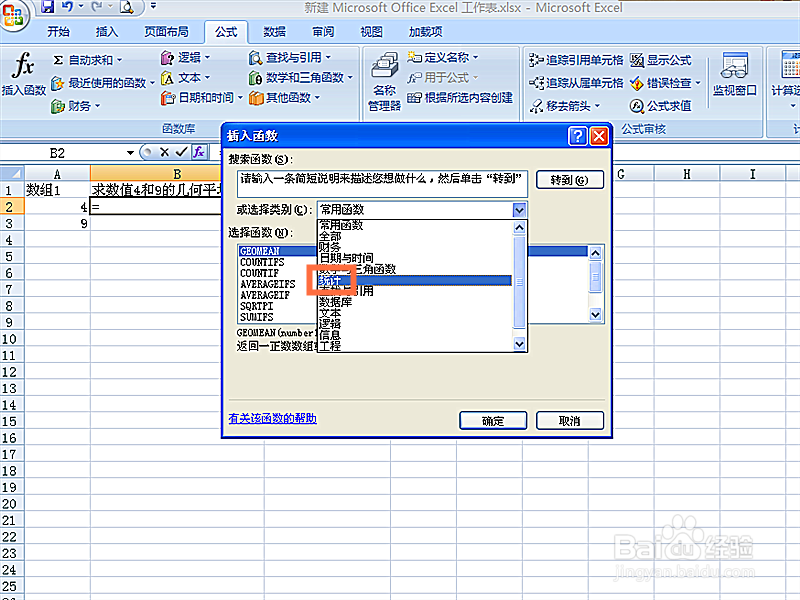
Task: Click Create from Selection (根据所选内容创建)
Action: coord(460,97)
